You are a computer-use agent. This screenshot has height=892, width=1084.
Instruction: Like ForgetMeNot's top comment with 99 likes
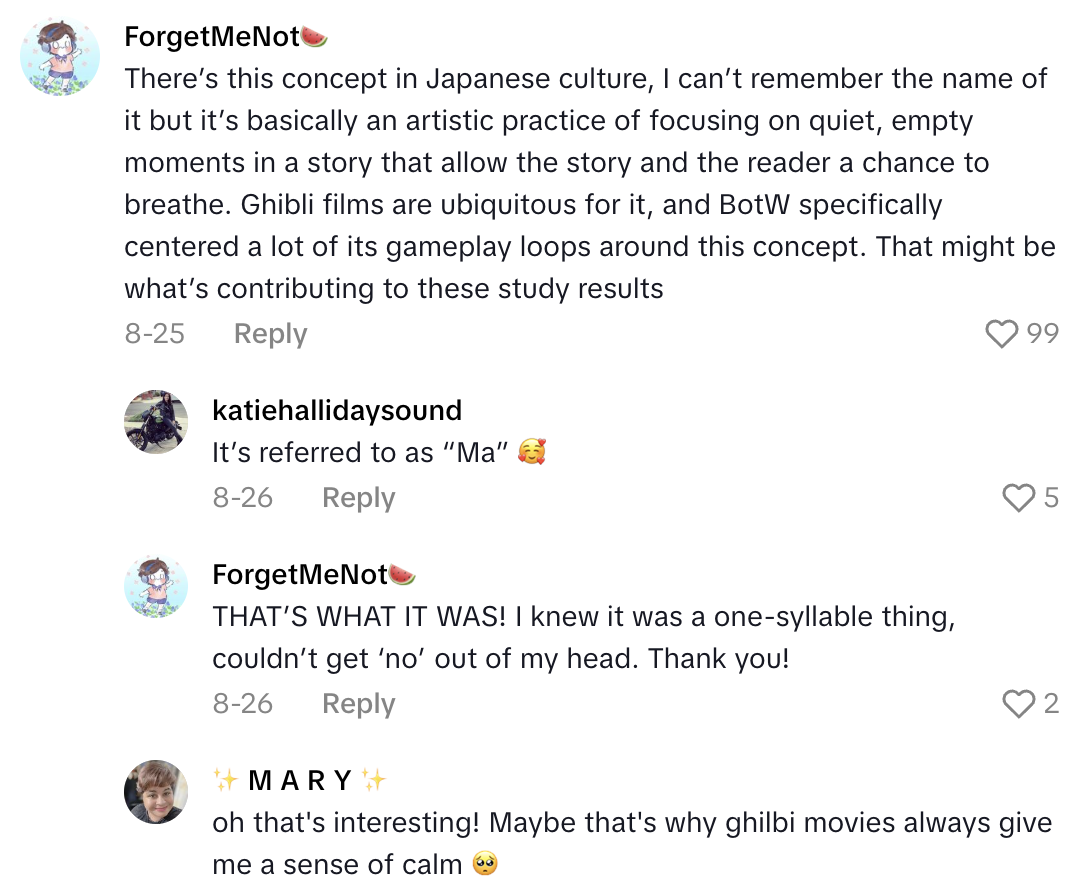pos(1001,334)
